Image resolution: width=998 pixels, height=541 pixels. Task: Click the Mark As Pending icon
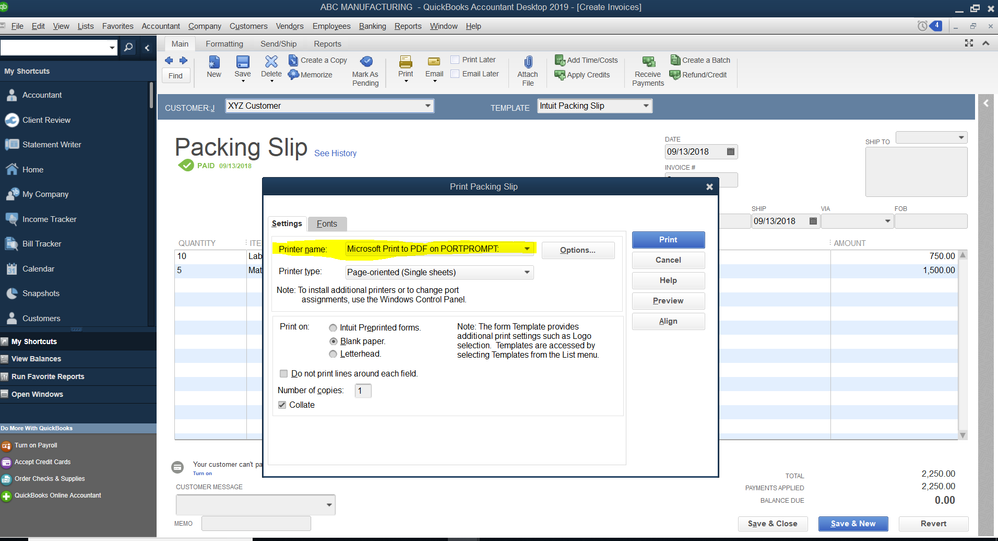click(x=366, y=62)
